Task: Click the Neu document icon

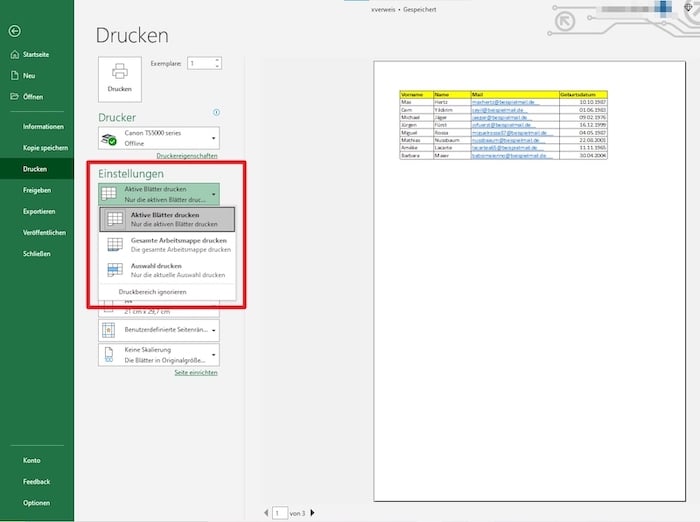Action: (13, 76)
